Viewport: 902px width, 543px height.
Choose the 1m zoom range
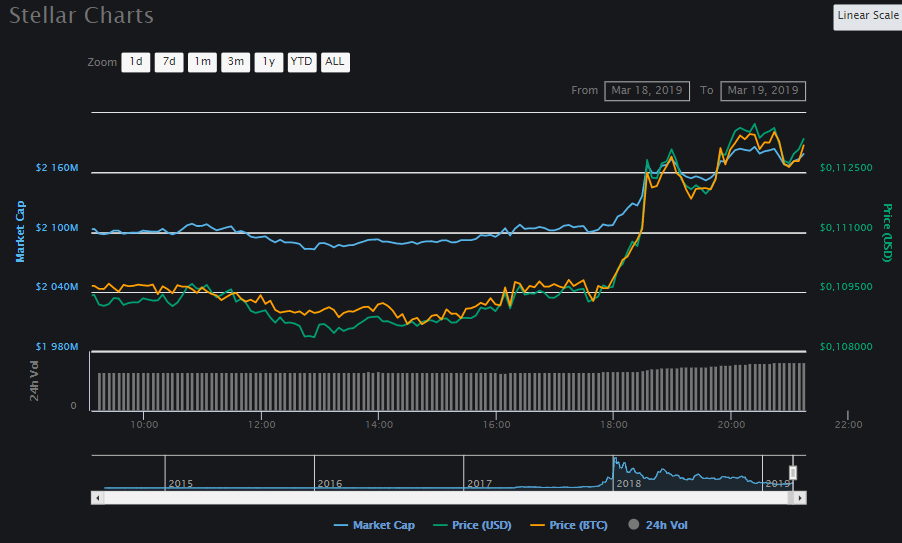(202, 62)
